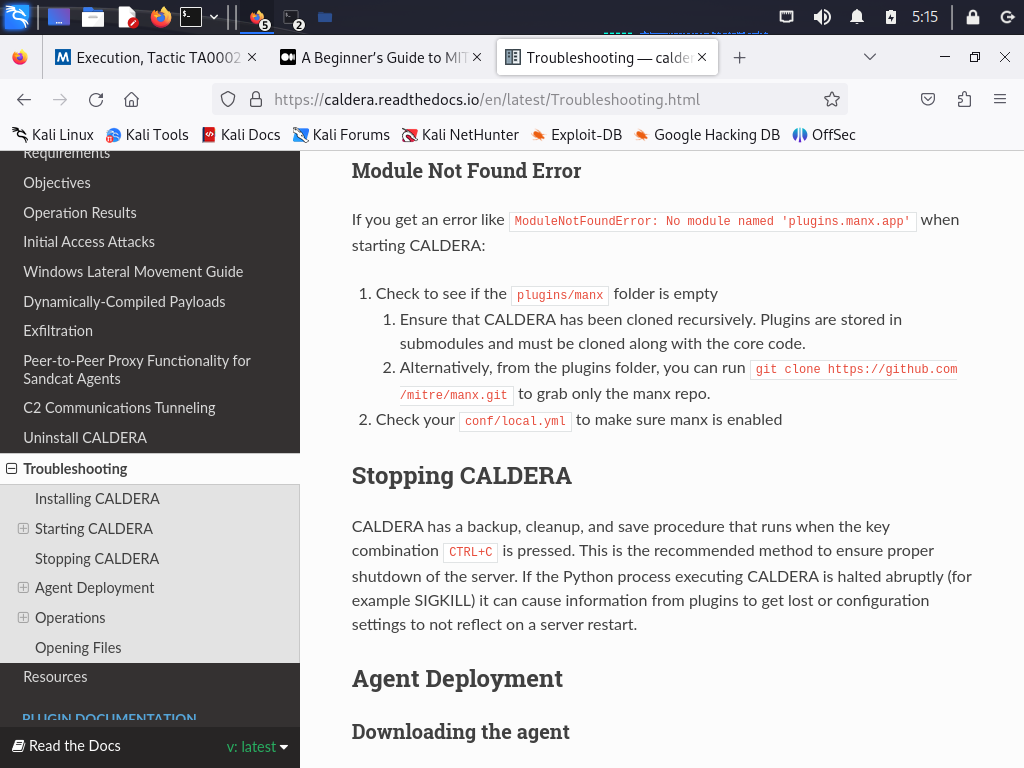Select Stopping CALDERA in the sidebar
Viewport: 1024px width, 768px height.
click(96, 558)
